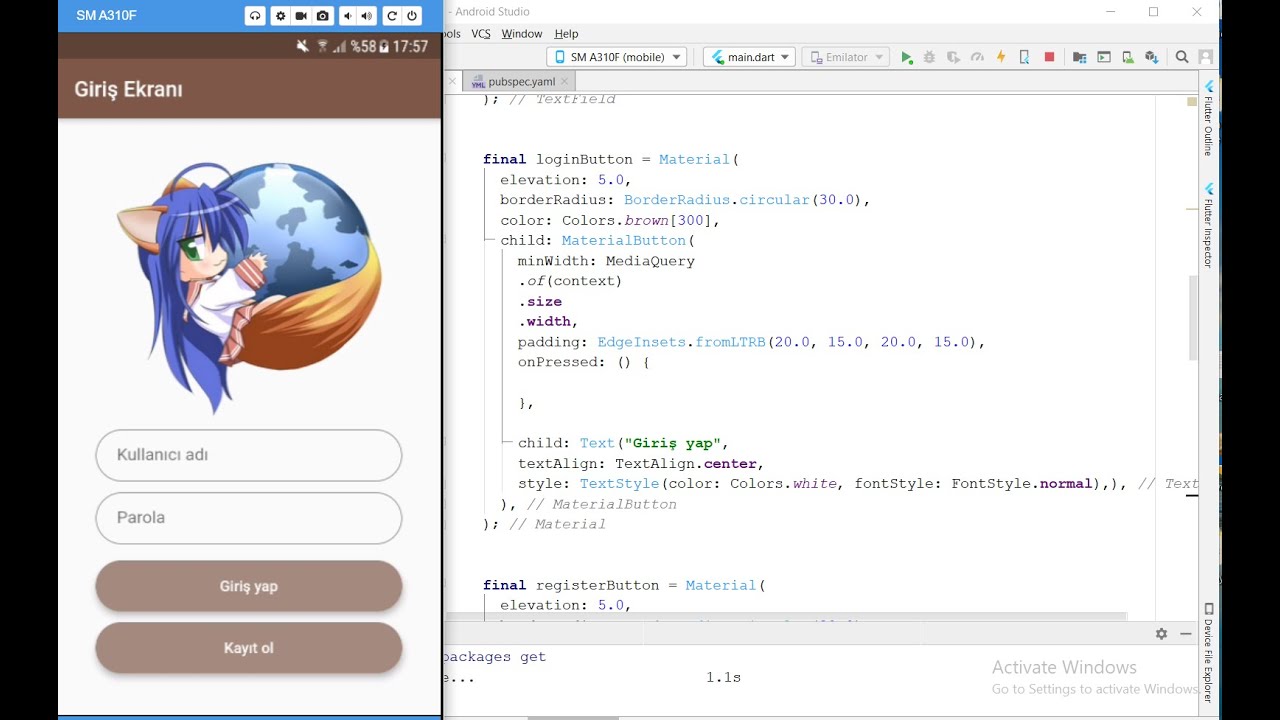Open the main.dart run configuration dropdown
The width and height of the screenshot is (1280, 720).
coord(749,57)
